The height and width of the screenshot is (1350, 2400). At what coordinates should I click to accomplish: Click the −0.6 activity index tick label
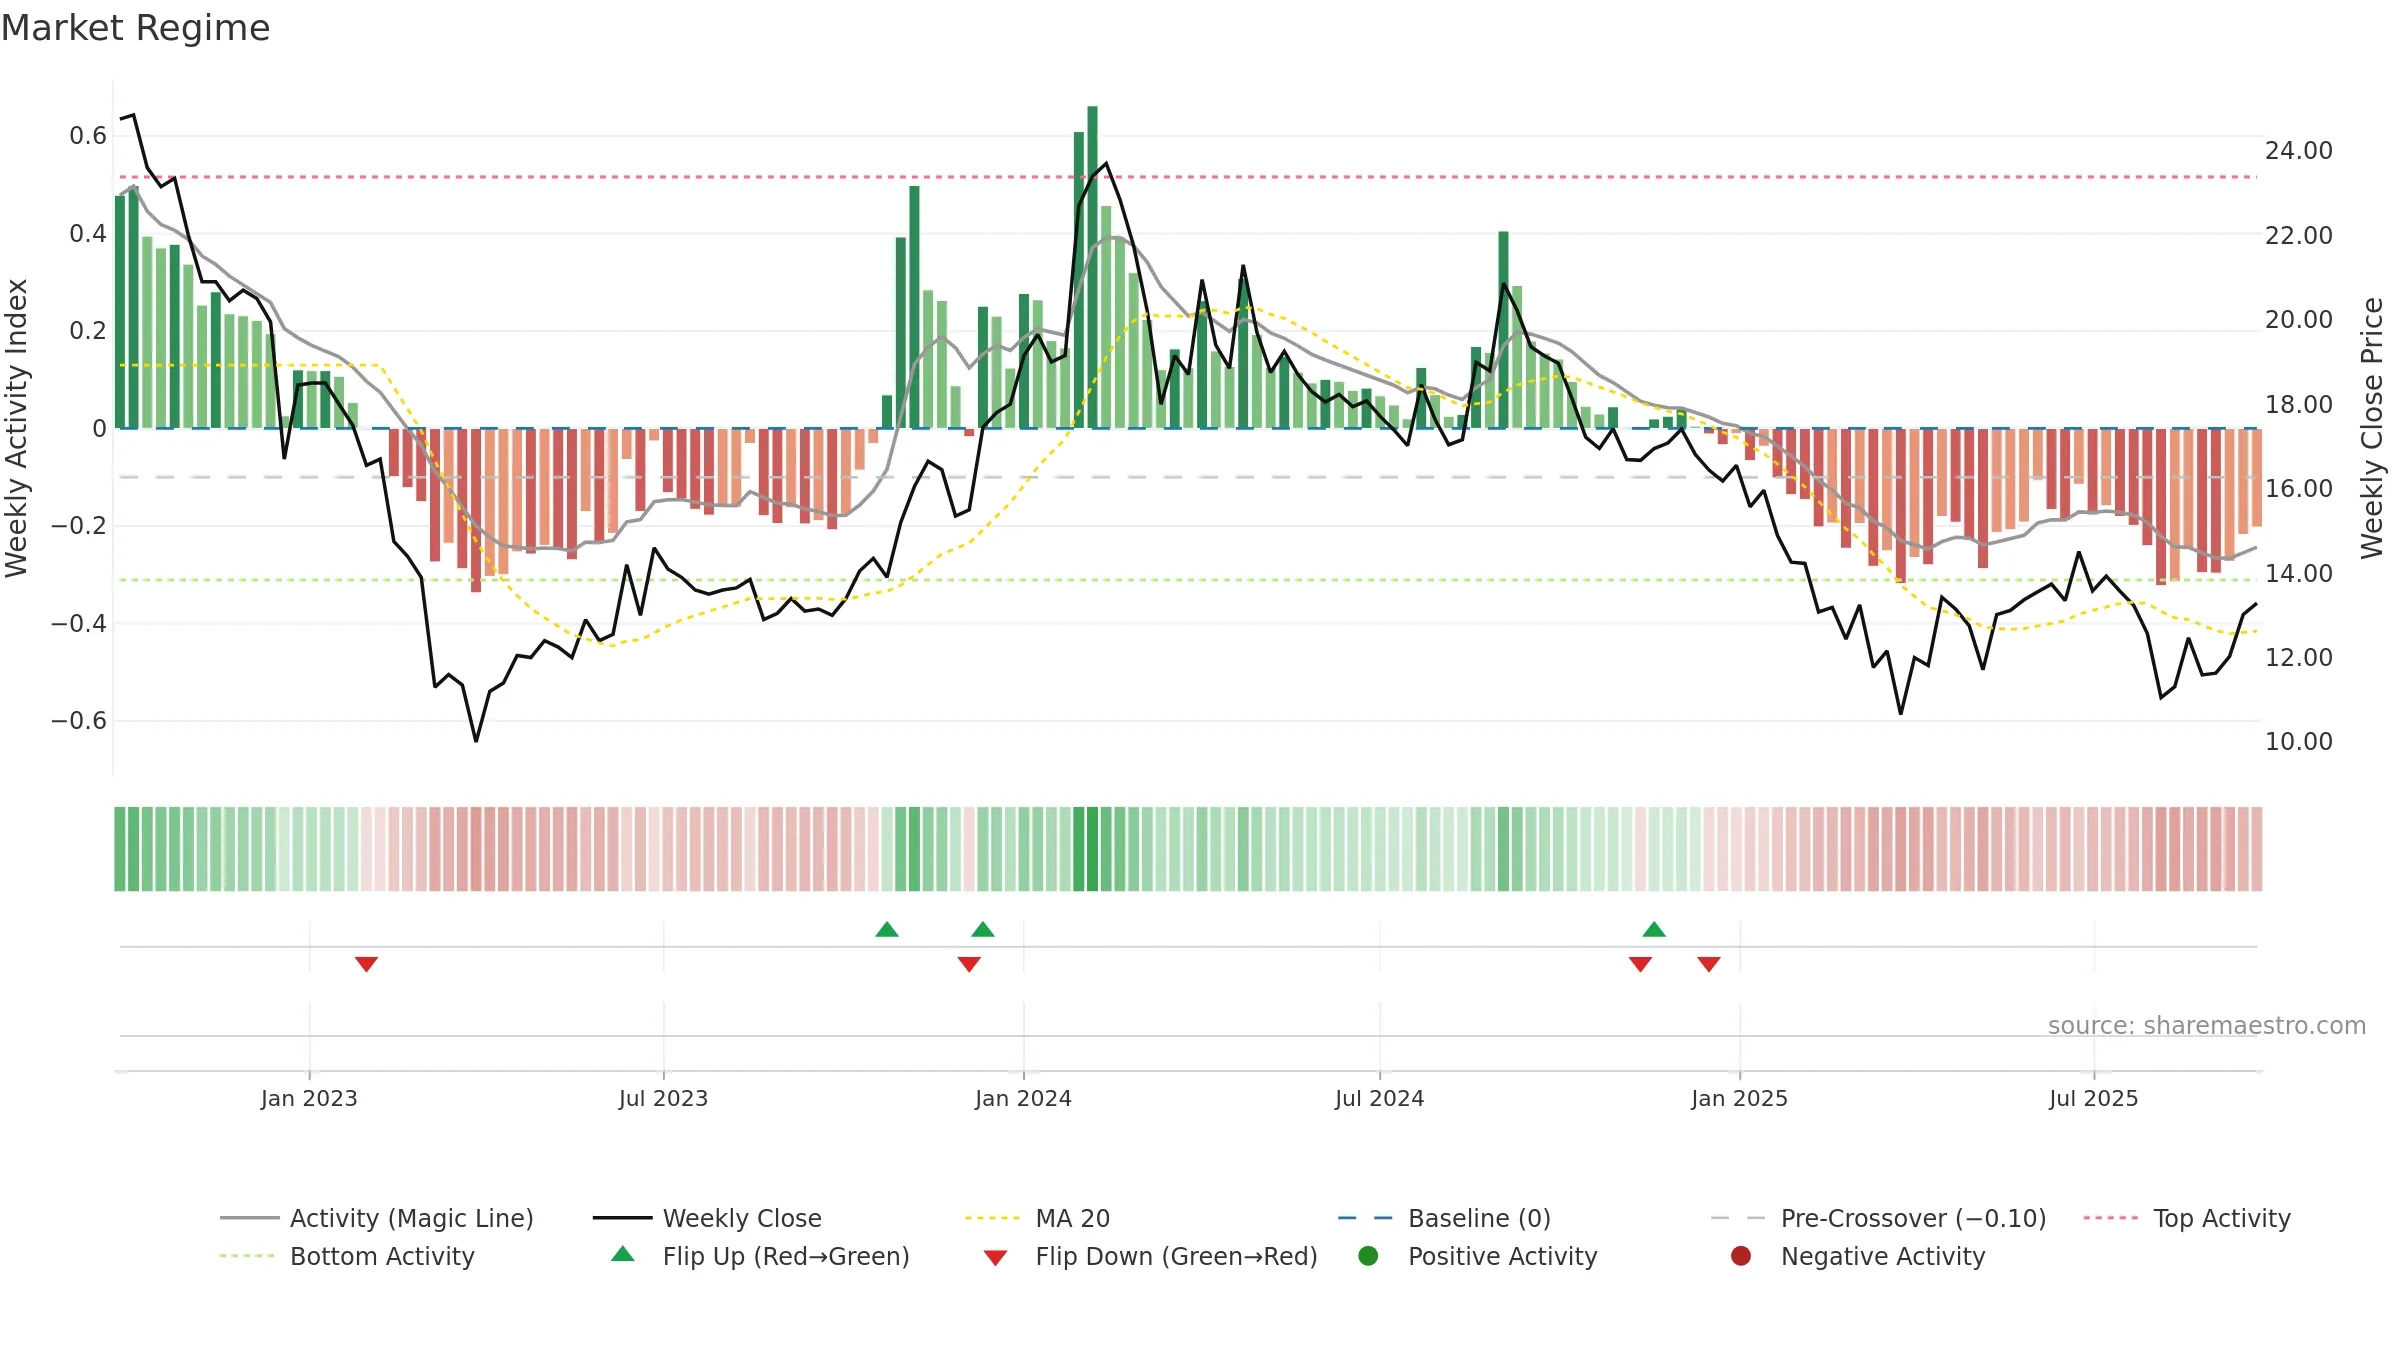79,721
